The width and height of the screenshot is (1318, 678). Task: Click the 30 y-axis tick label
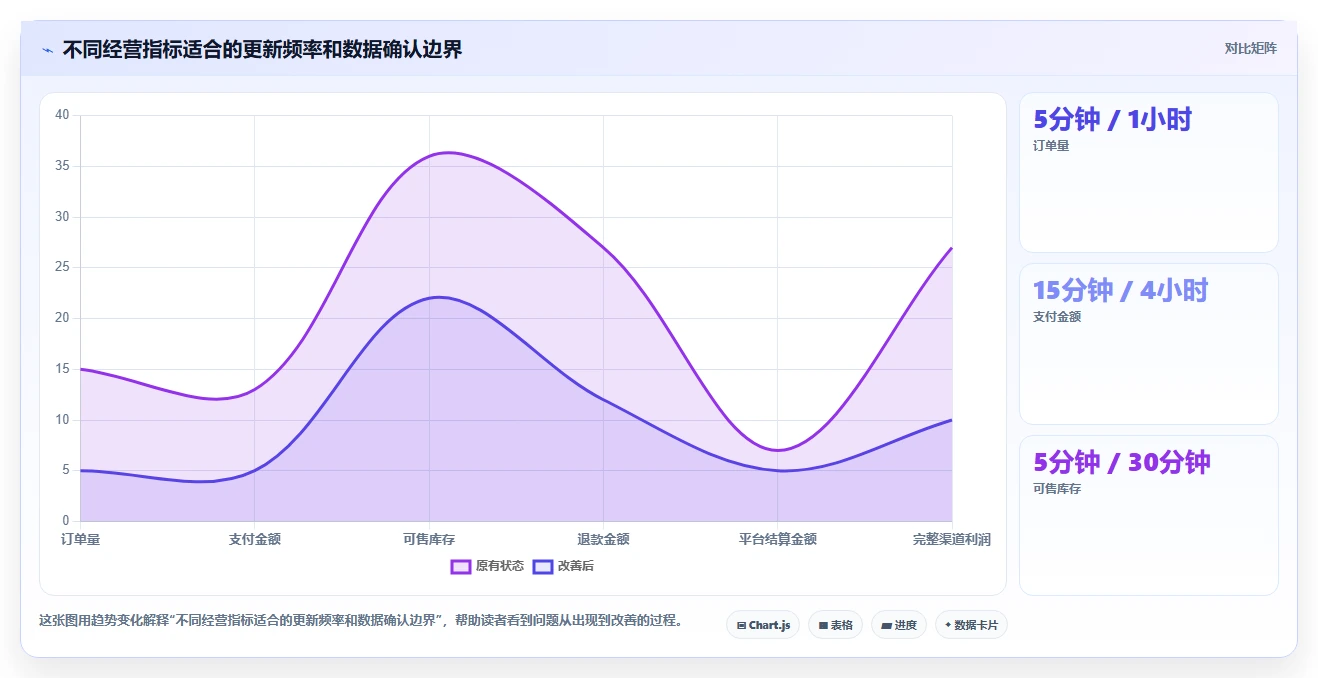click(x=62, y=217)
